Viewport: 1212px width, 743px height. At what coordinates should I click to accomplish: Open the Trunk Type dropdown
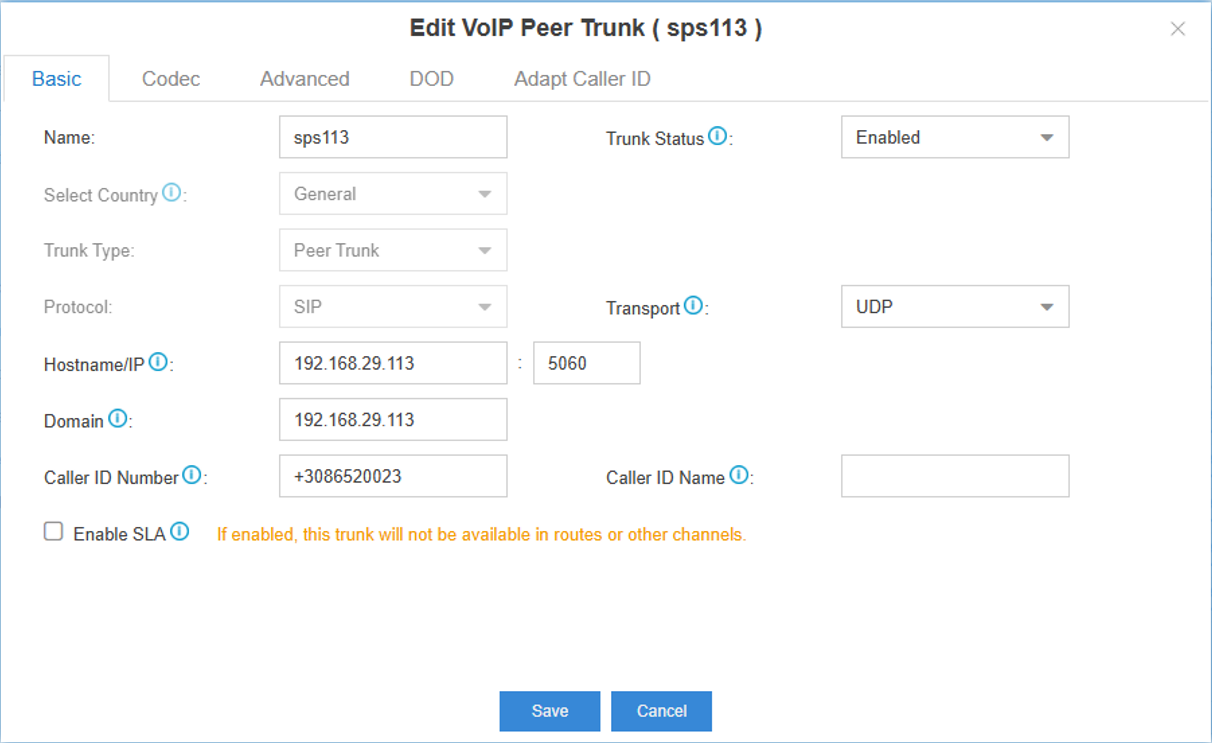[393, 250]
